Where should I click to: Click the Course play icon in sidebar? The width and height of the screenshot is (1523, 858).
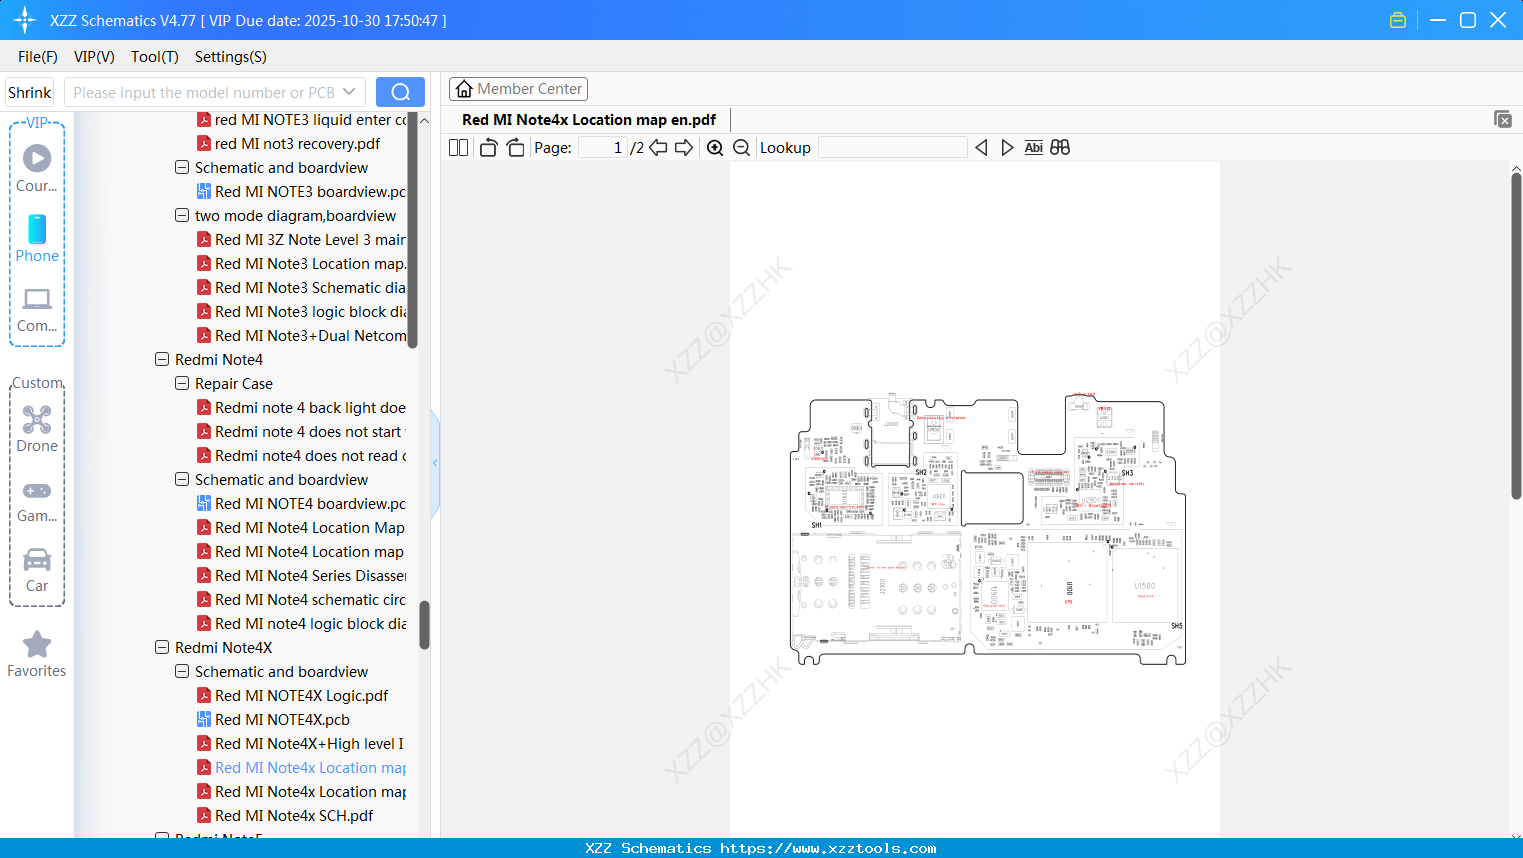pos(36,158)
